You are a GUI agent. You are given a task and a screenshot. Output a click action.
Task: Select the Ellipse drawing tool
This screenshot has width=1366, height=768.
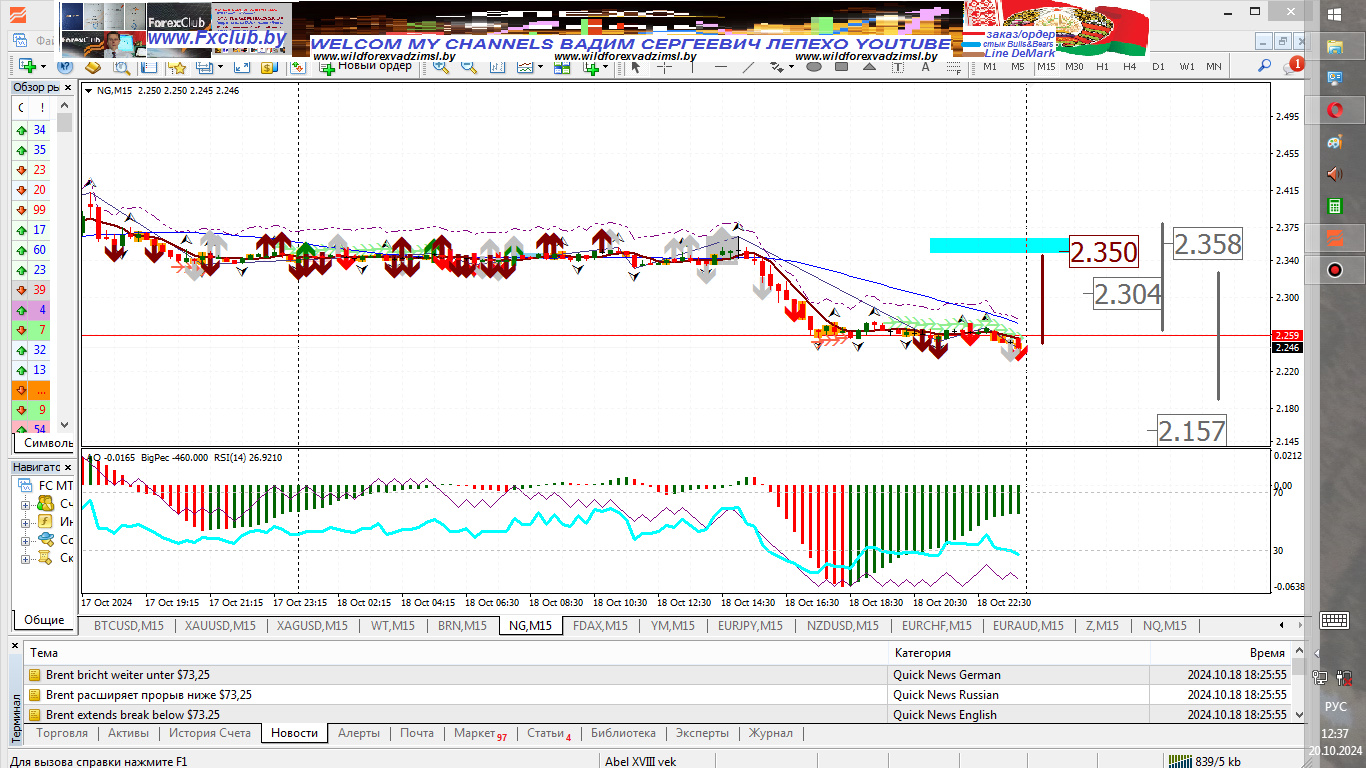pos(814,67)
